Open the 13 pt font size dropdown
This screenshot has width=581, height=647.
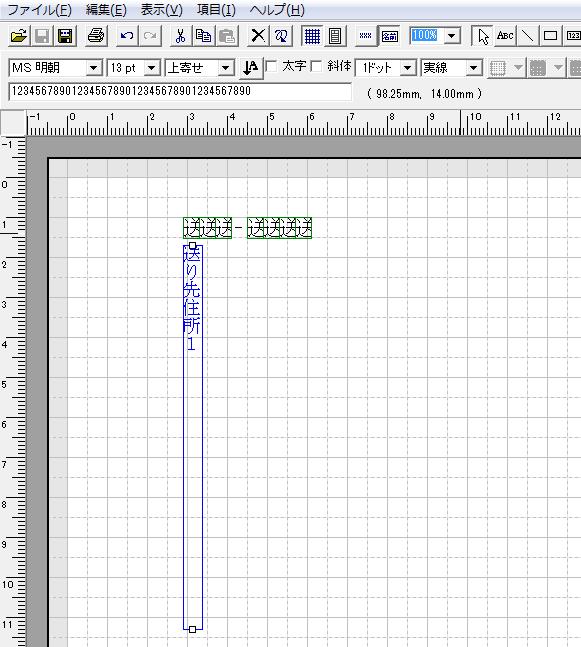click(x=151, y=68)
